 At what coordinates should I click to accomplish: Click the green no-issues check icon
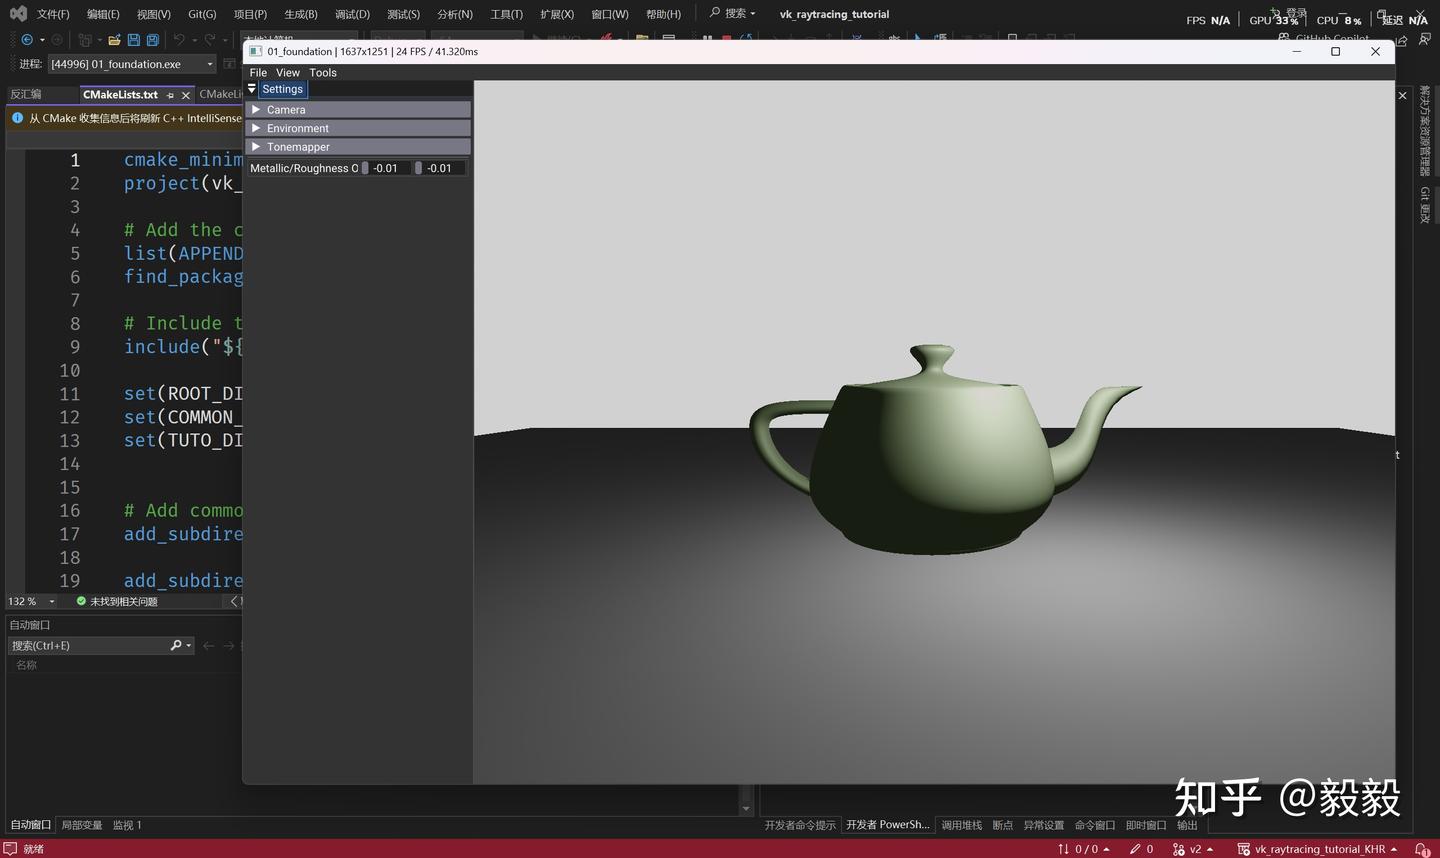pyautogui.click(x=81, y=601)
